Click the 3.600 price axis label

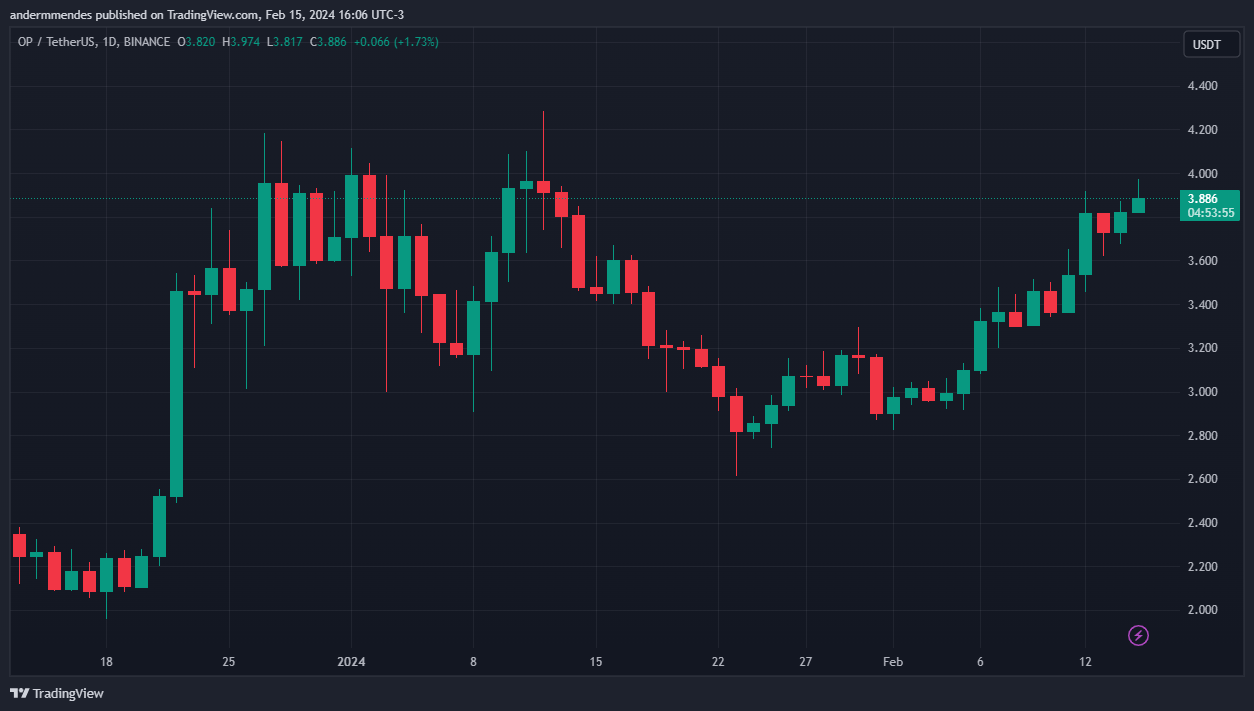tap(1201, 261)
